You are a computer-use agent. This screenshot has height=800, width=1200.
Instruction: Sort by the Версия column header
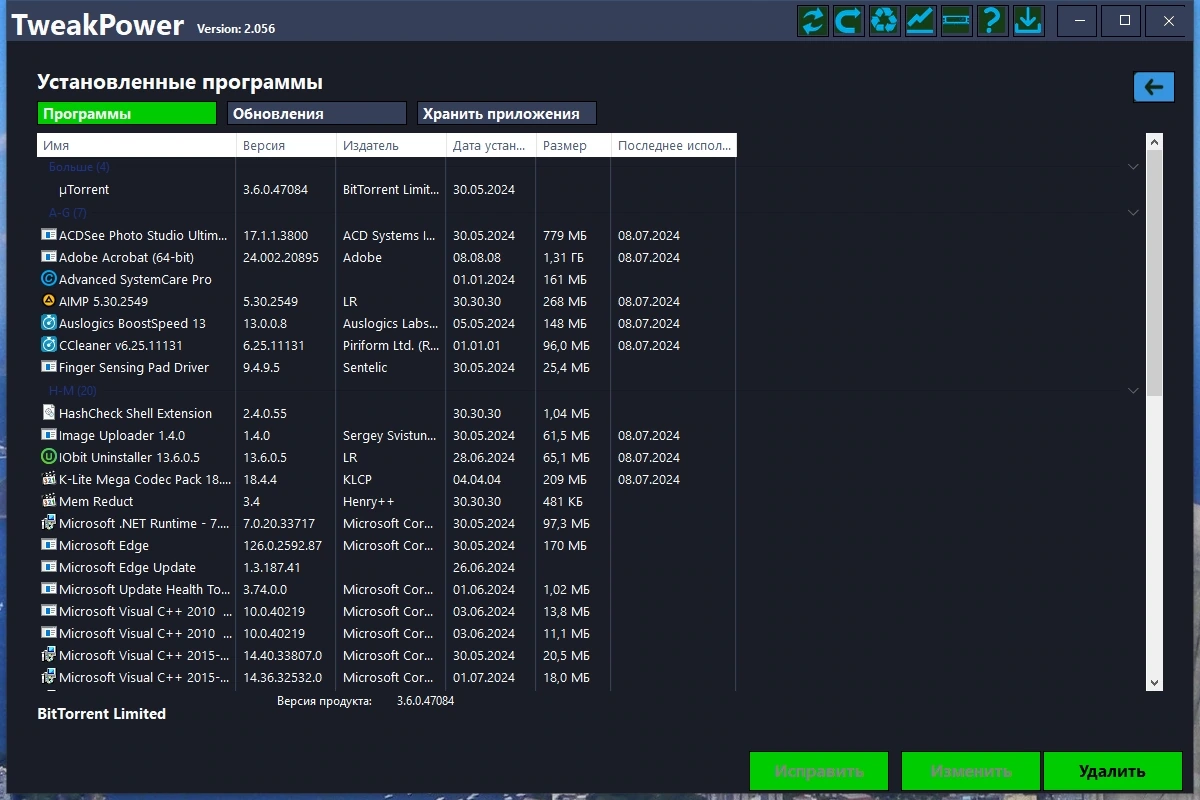[x=287, y=145]
